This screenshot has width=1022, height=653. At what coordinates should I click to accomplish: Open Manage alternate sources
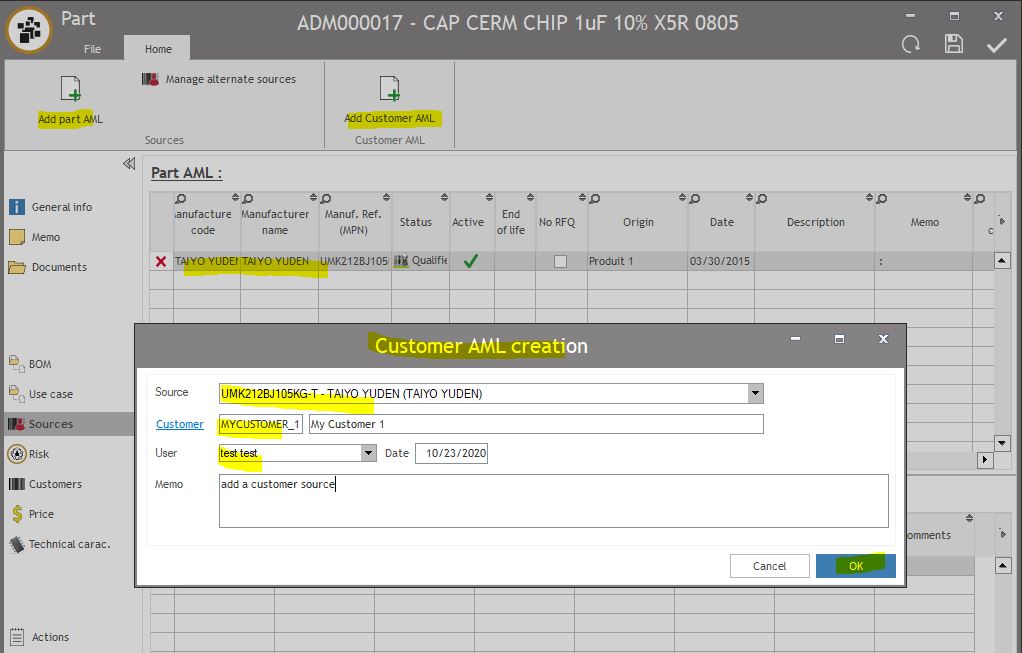pyautogui.click(x=220, y=79)
